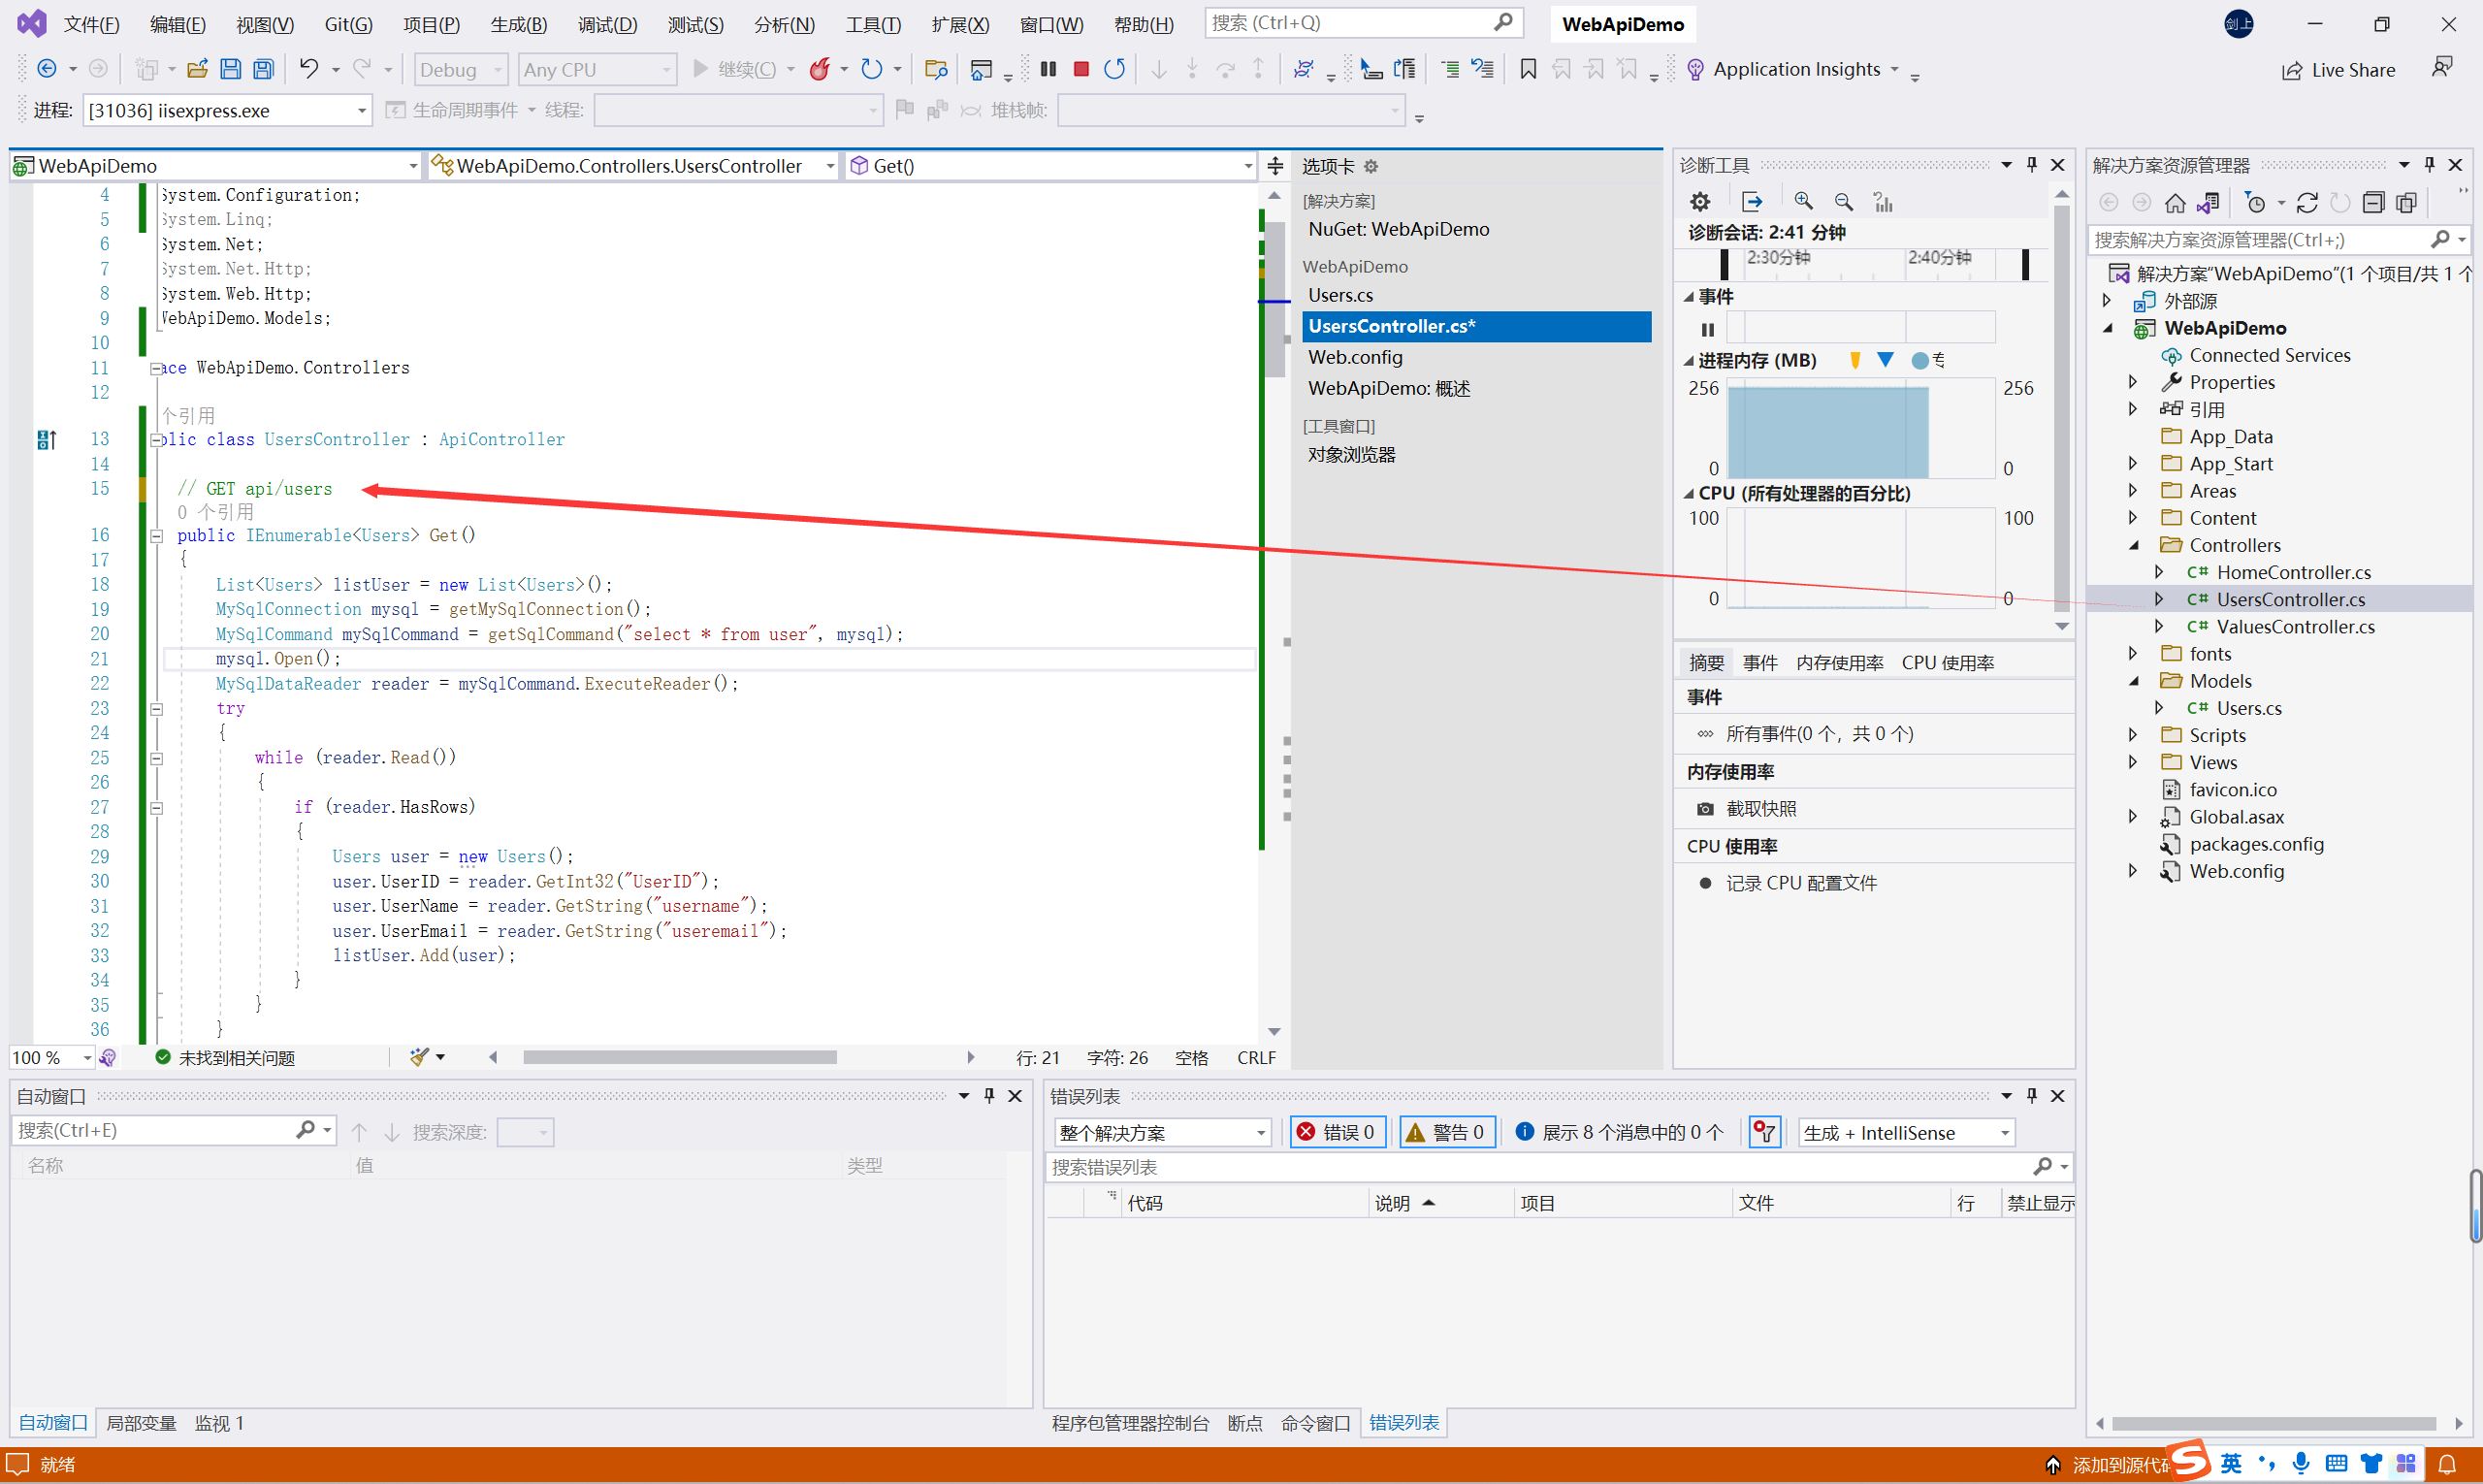The height and width of the screenshot is (1484, 2483).
Task: Click the Home icon in Solution Explorer
Action: point(2175,203)
